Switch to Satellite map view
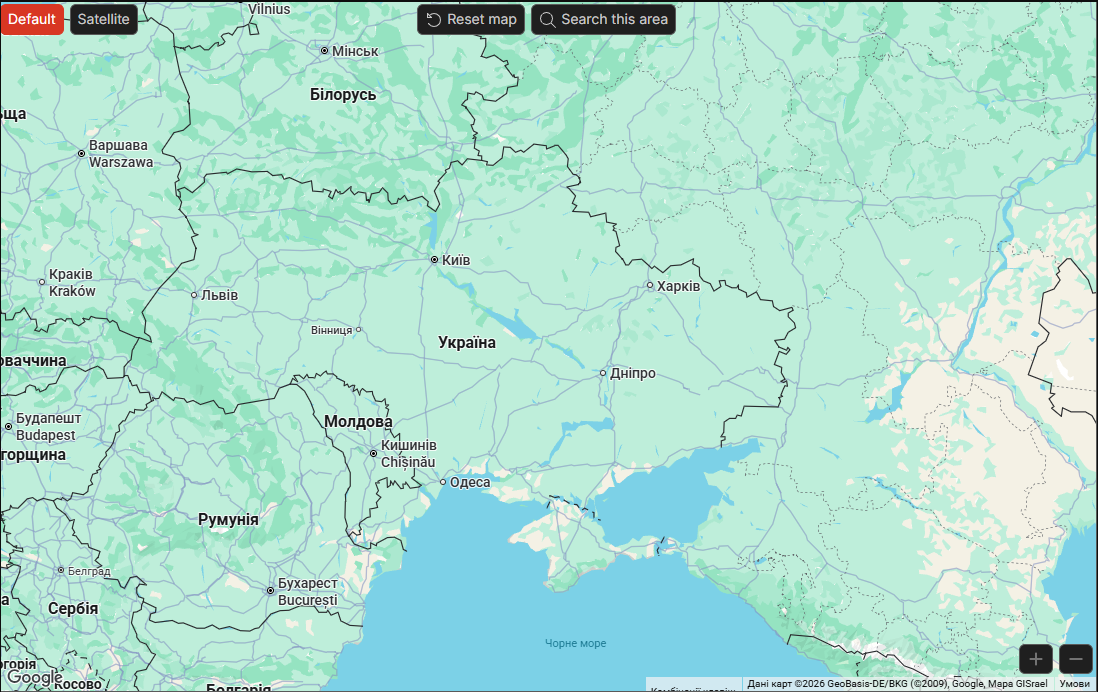This screenshot has height=692, width=1098. [104, 19]
